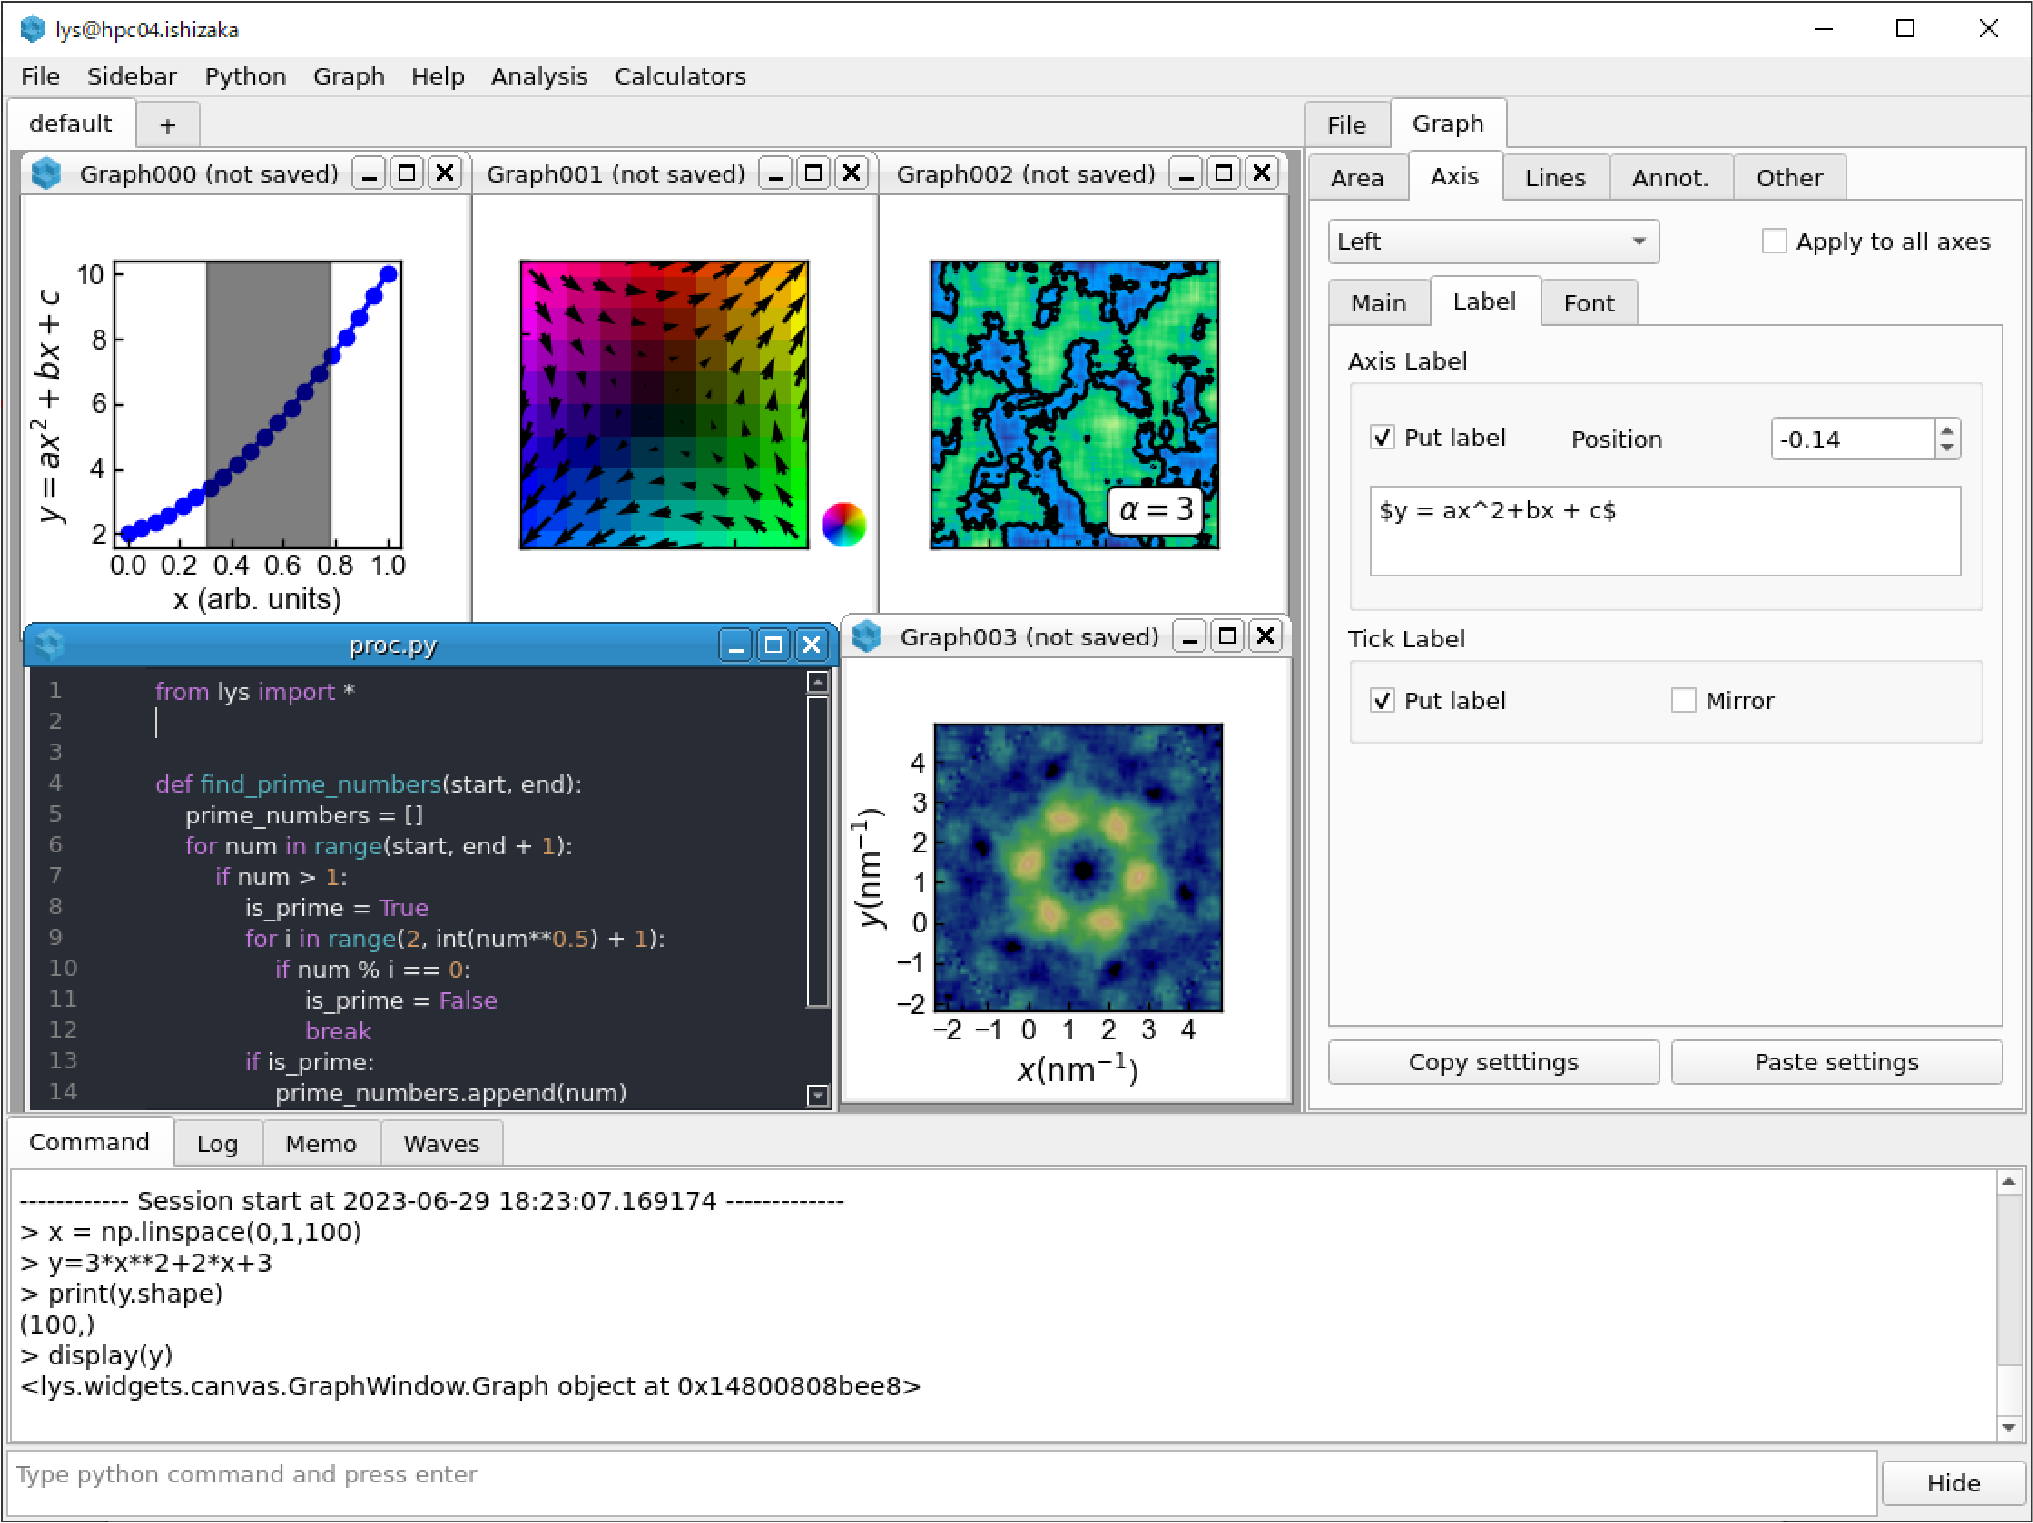
Task: Click the Graph000 window lys logo icon
Action: pyautogui.click(x=46, y=174)
